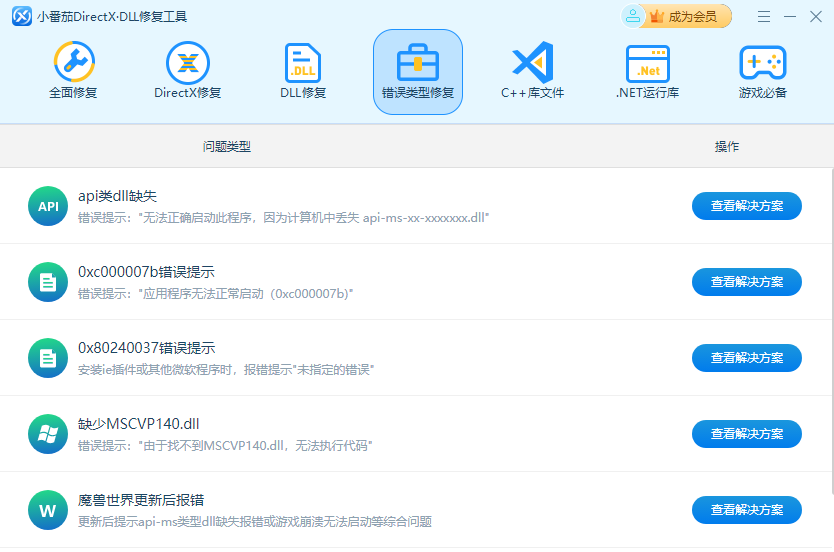Image resolution: width=834 pixels, height=552 pixels.
Task: View solution for 0x80240037错误提示
Action: click(746, 358)
